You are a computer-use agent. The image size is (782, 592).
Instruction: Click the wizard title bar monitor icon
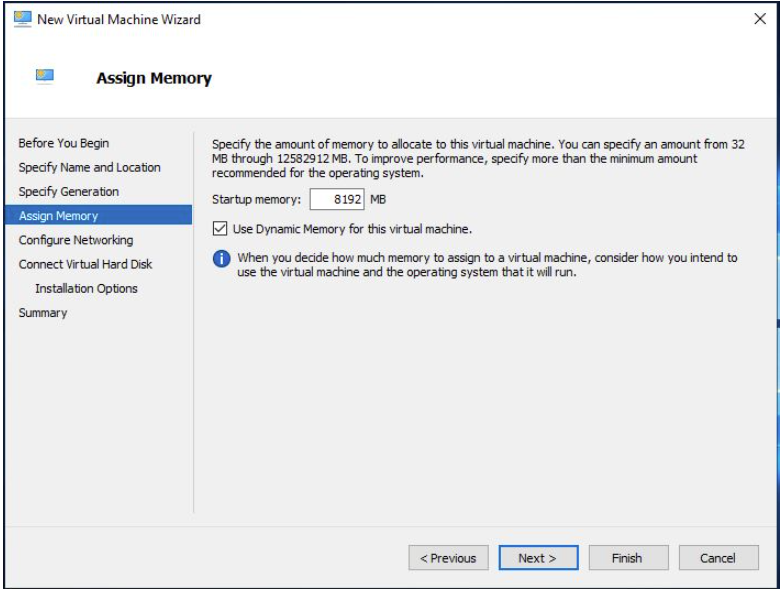(22, 19)
